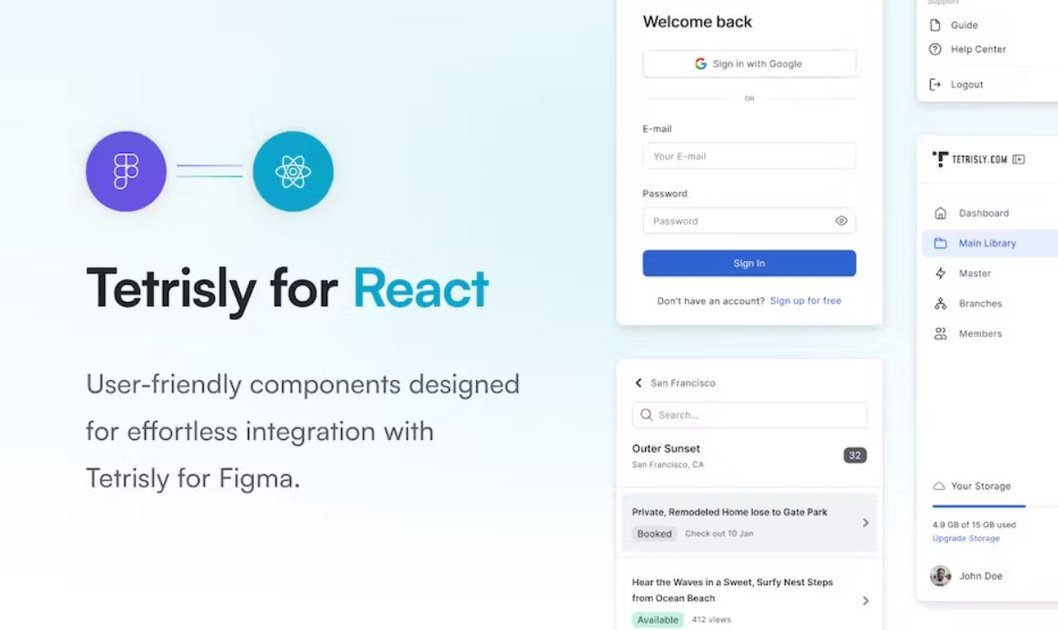Viewport: 1058px width, 630px height.
Task: Open the Guide menu item
Action: click(x=964, y=25)
